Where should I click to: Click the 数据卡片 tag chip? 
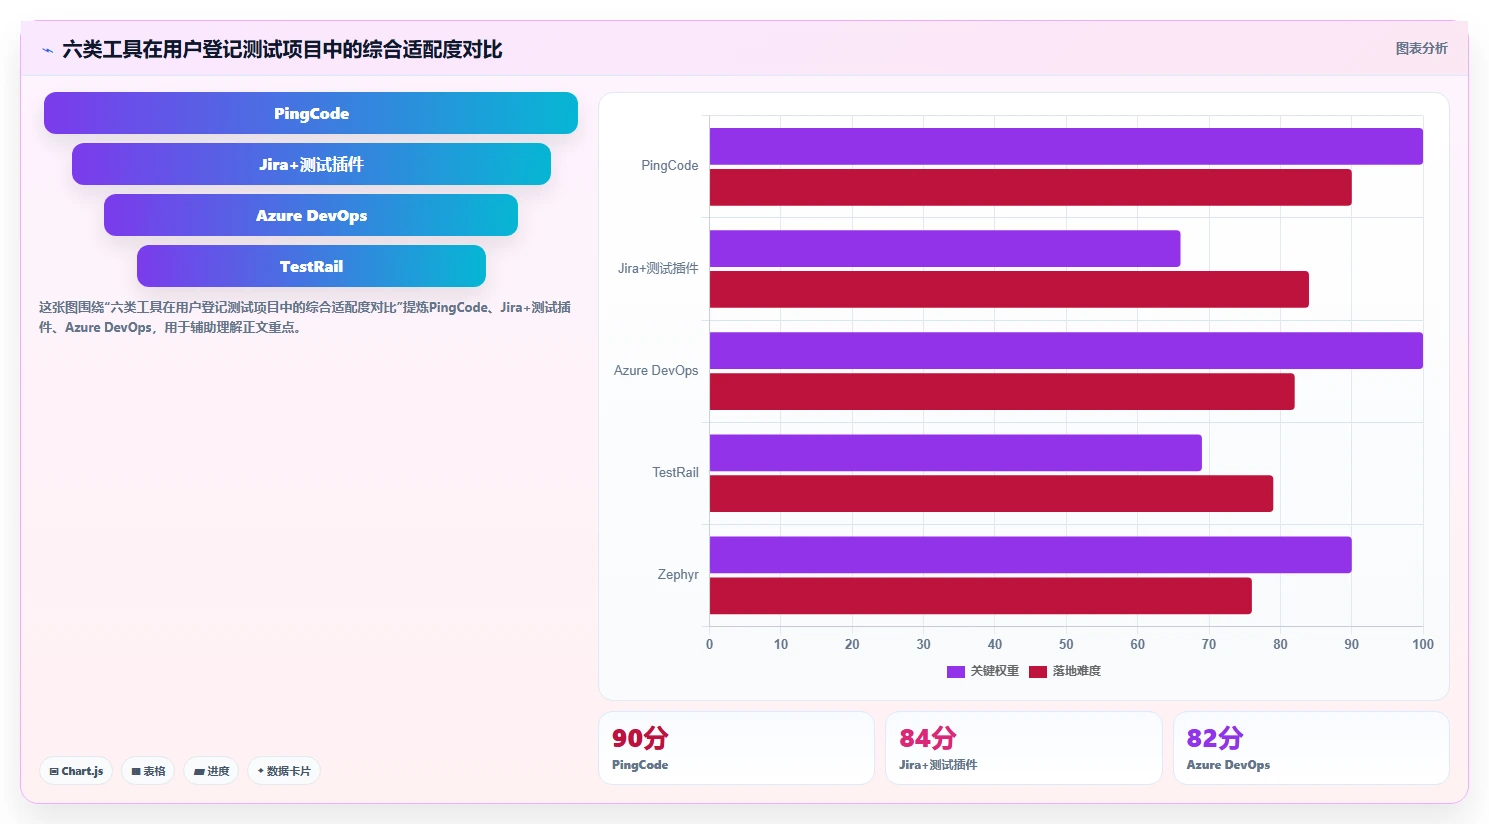284,771
